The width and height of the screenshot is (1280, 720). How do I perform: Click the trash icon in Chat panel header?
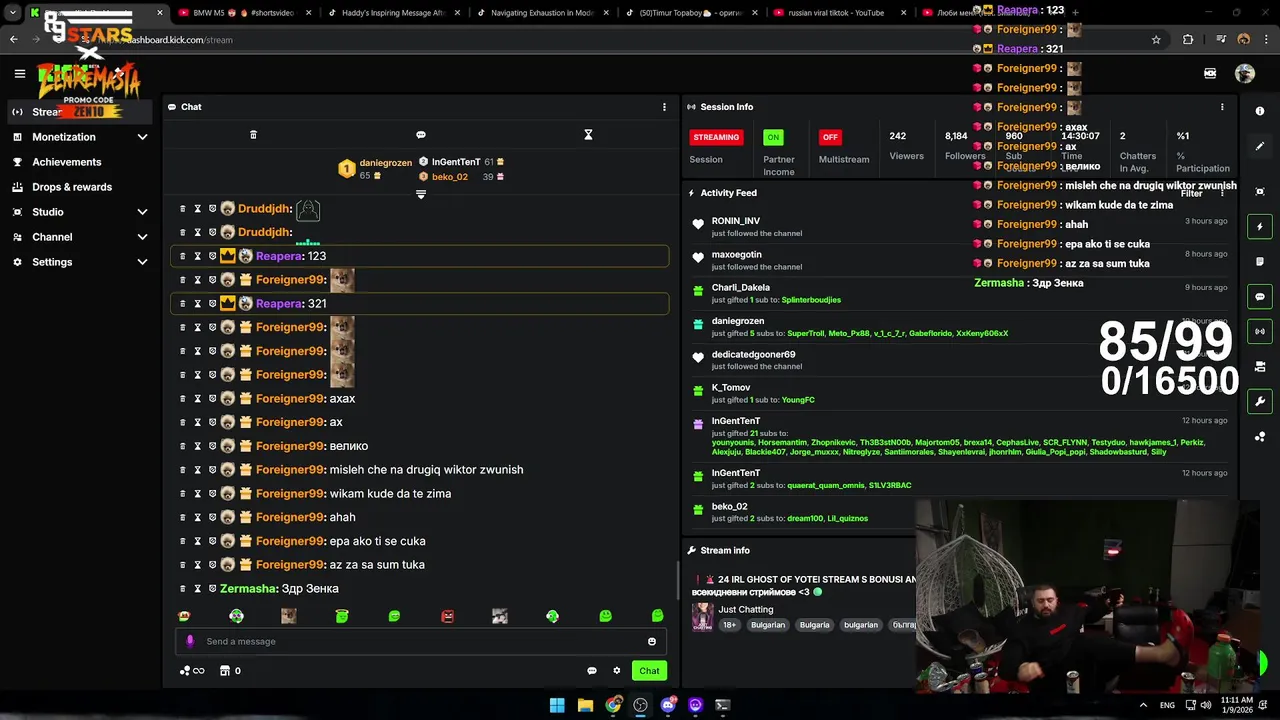tap(253, 135)
